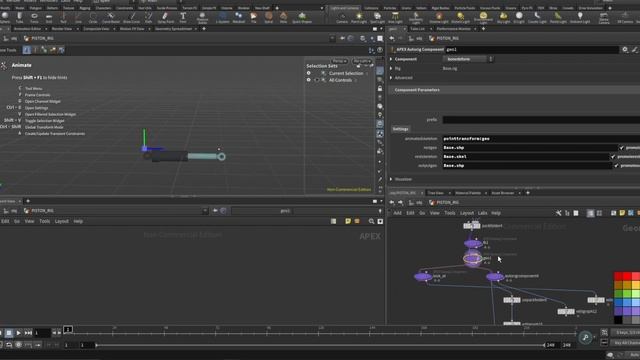The height and width of the screenshot is (360, 640).
Task: Toggle promote checkbox for restskeleton
Action: (613, 157)
